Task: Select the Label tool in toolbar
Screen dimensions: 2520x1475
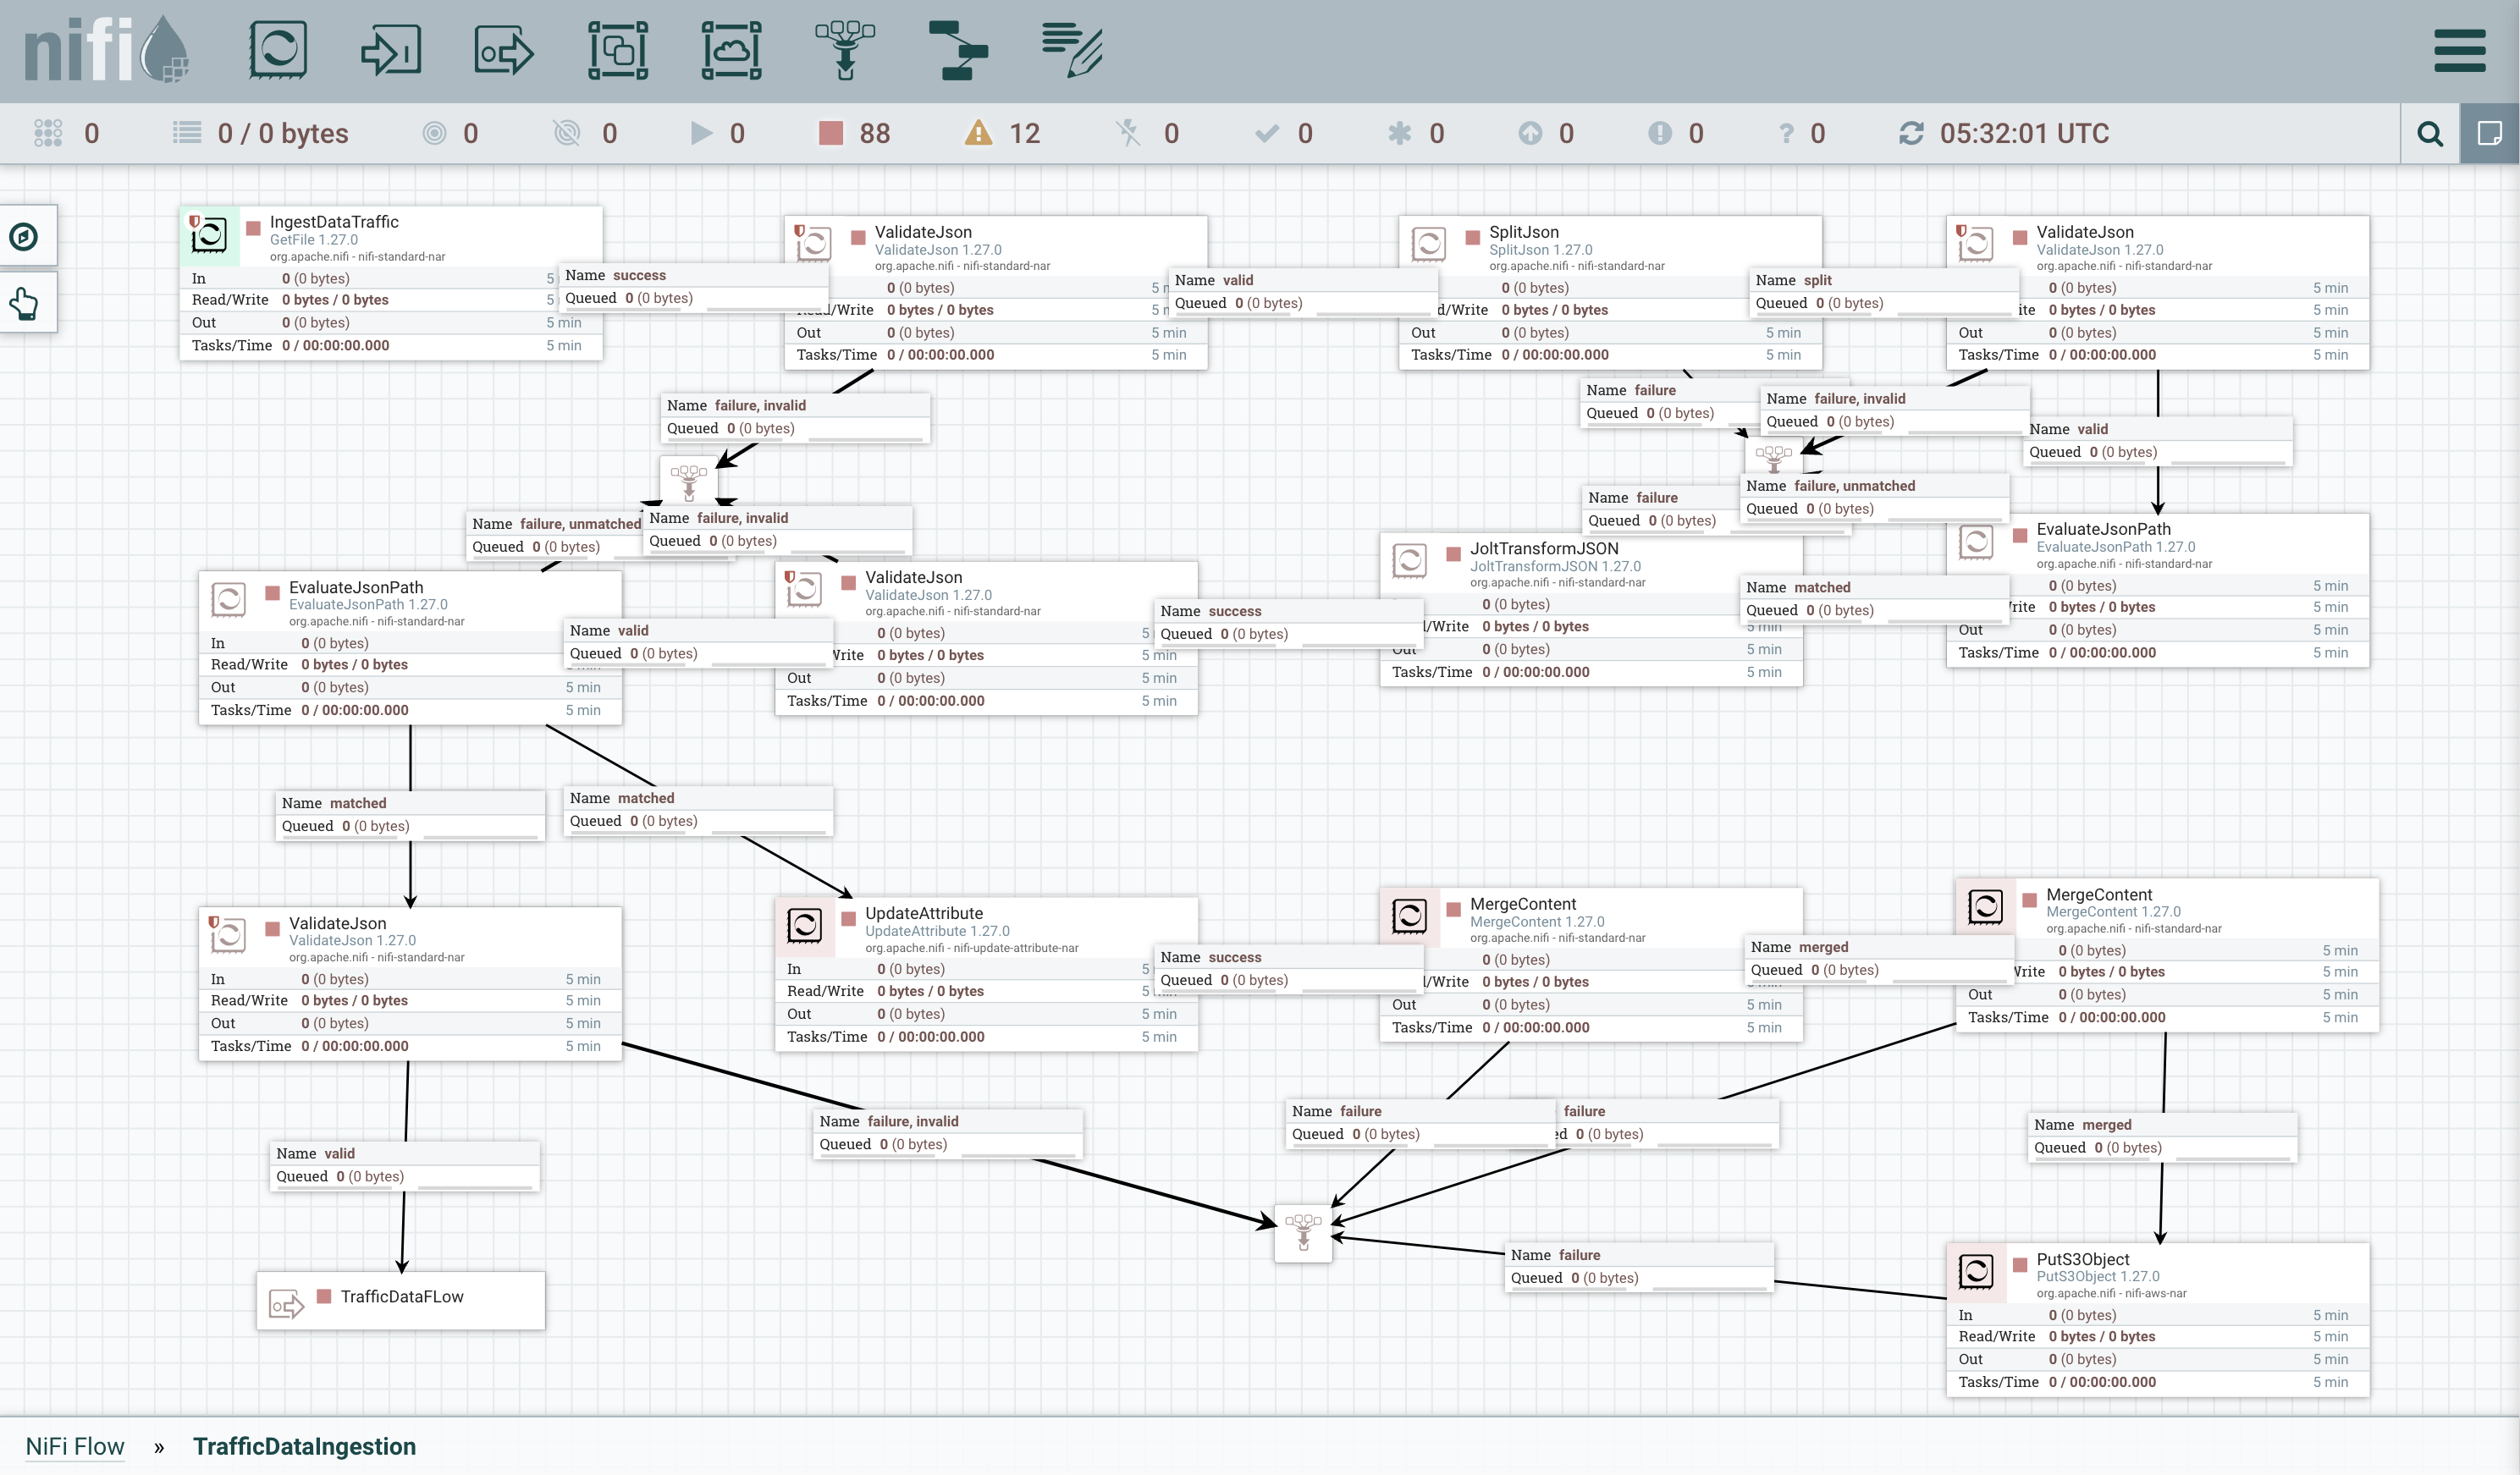Action: (x=1072, y=50)
